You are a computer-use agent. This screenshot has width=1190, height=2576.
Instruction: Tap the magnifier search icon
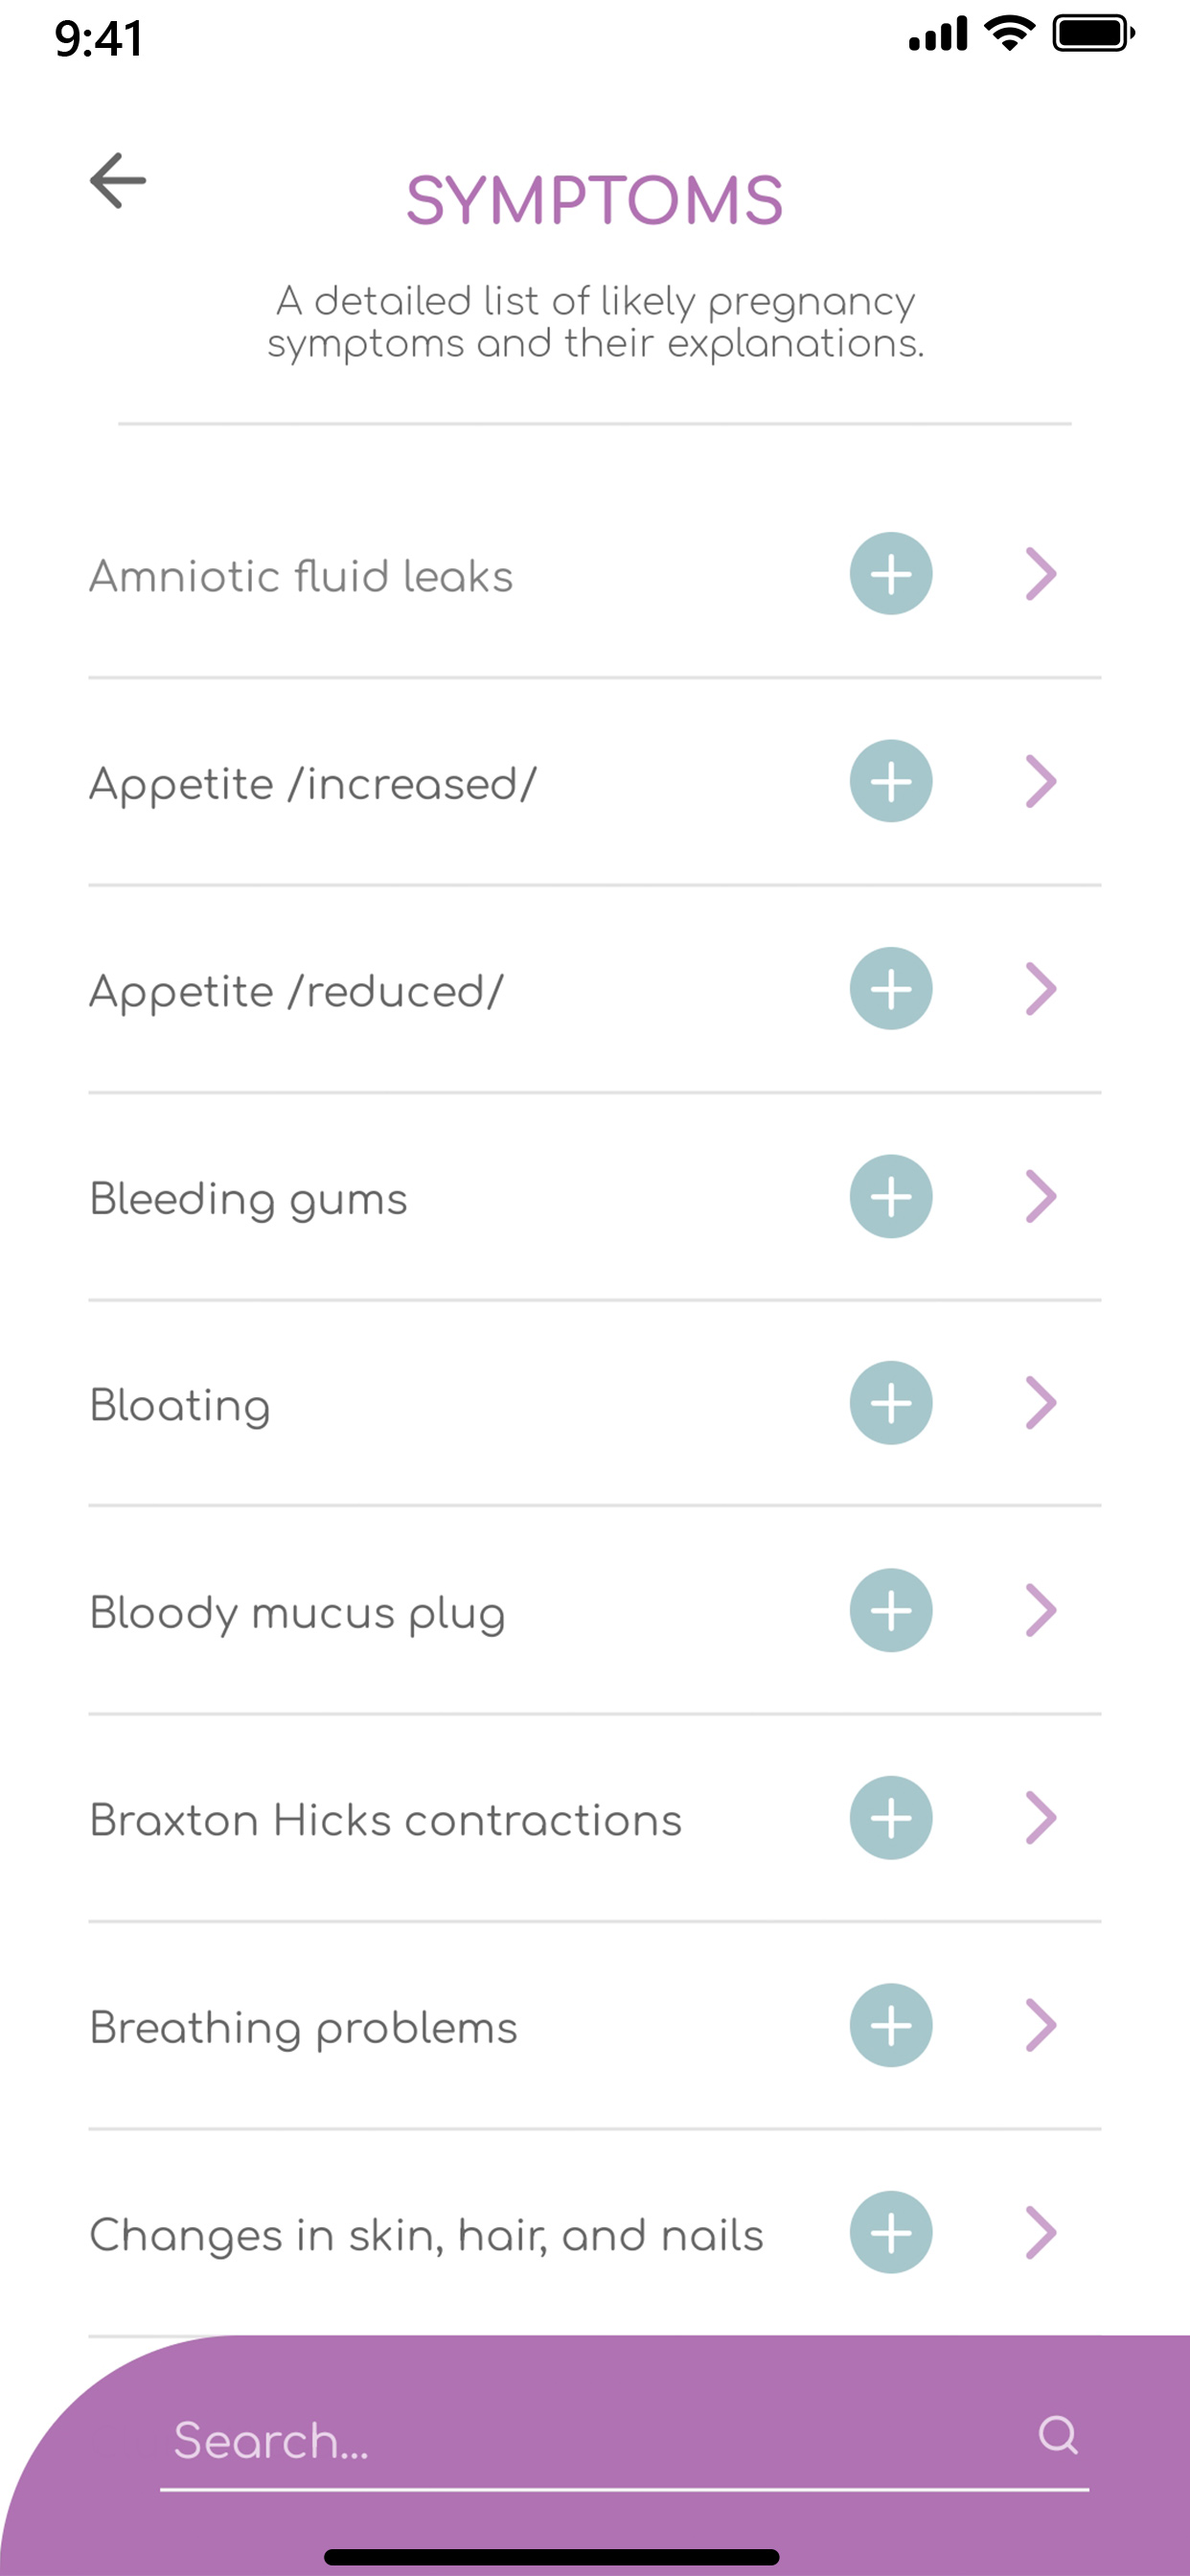(x=1058, y=2435)
